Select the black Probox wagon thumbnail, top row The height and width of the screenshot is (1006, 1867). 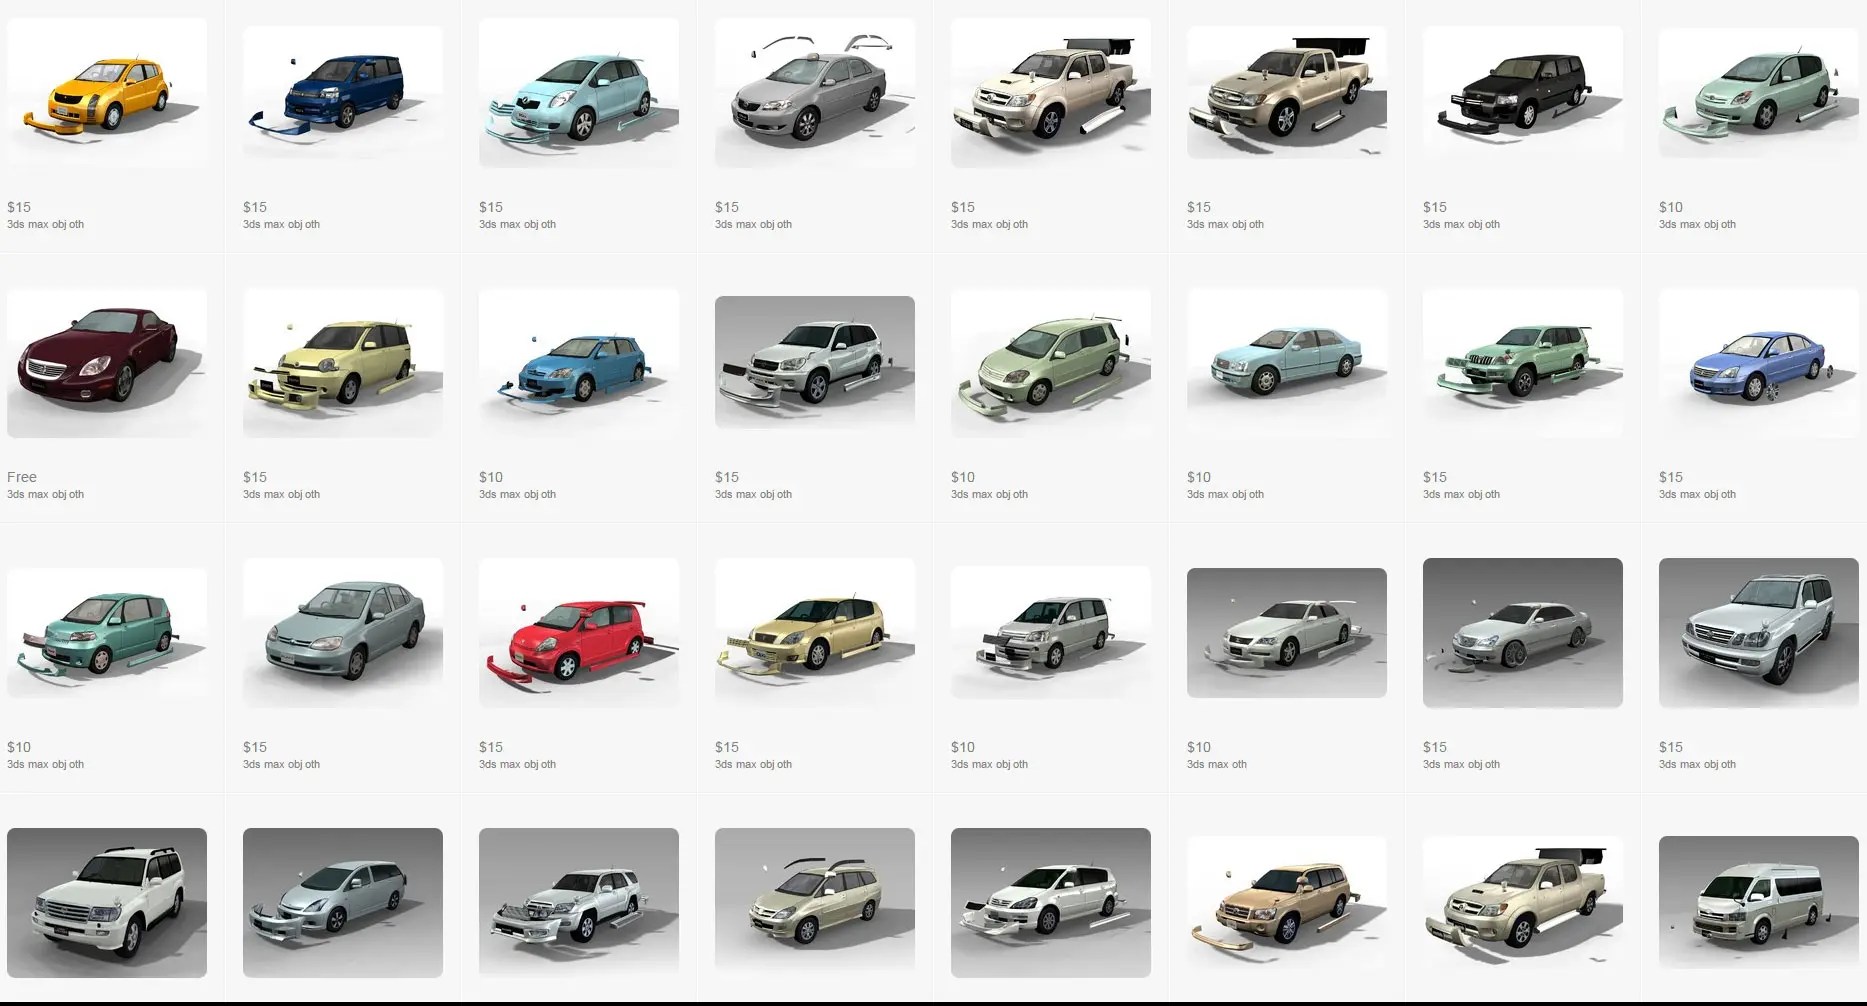coord(1522,91)
